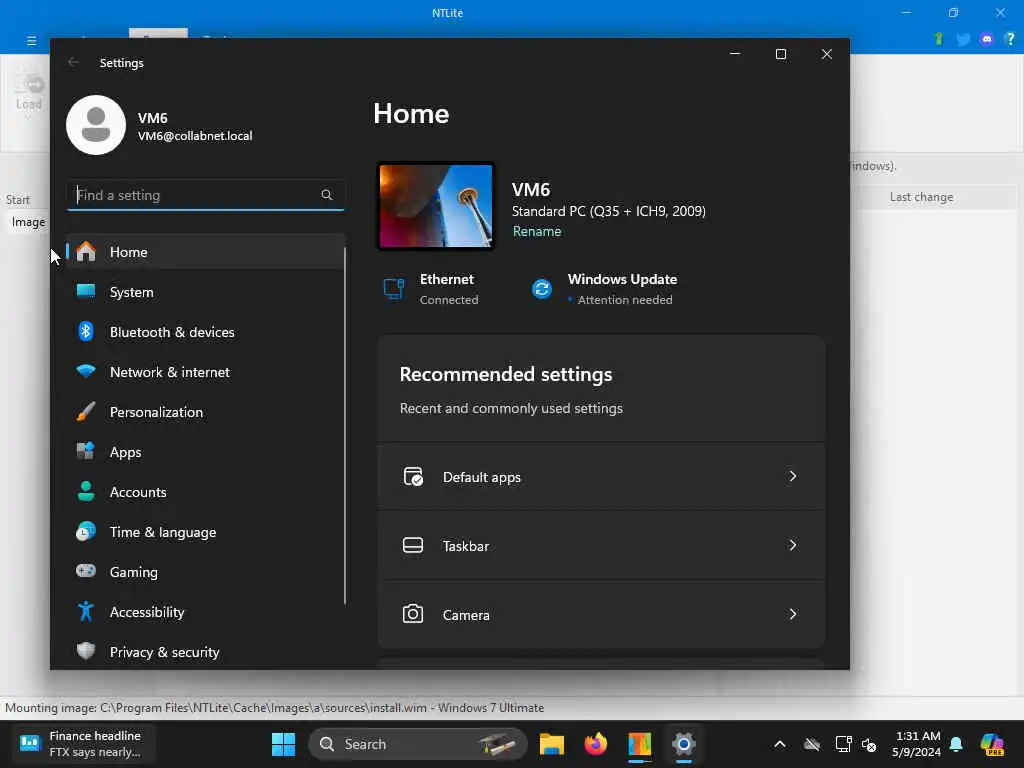Click the NTLite green upgrade arrow icon
1024x768 pixels.
(939, 39)
